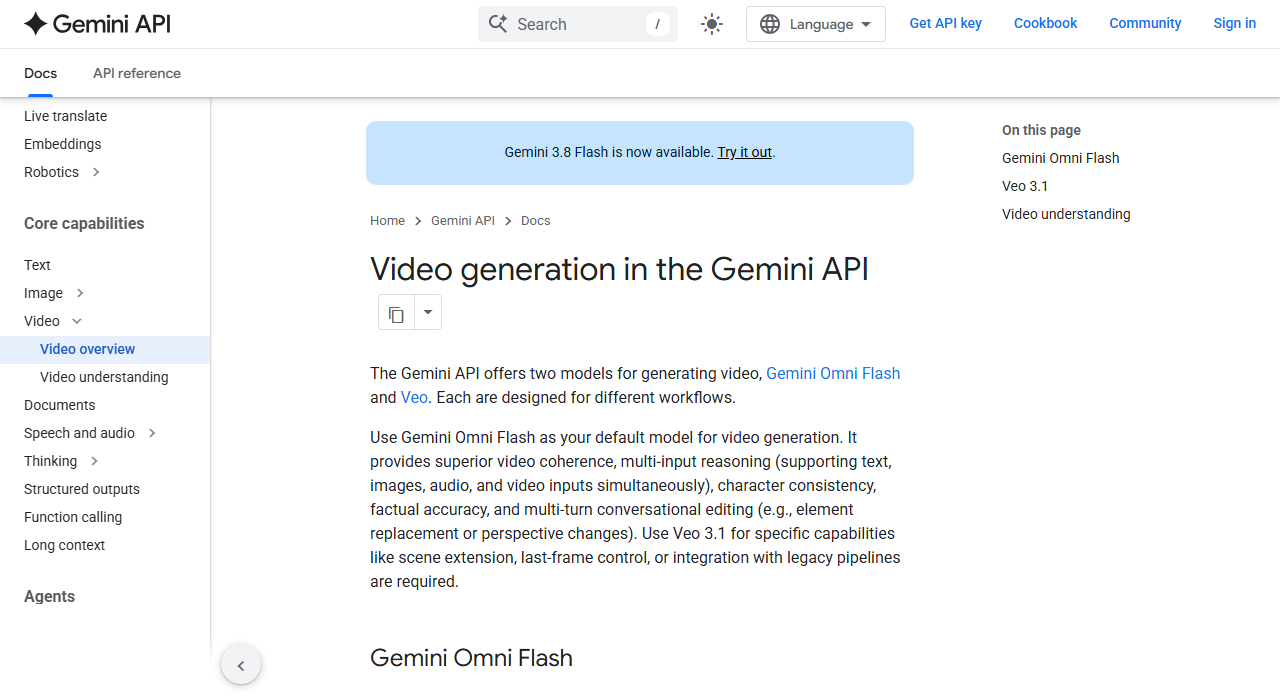Open Function calling in sidebar
The height and width of the screenshot is (700, 1280).
73,517
